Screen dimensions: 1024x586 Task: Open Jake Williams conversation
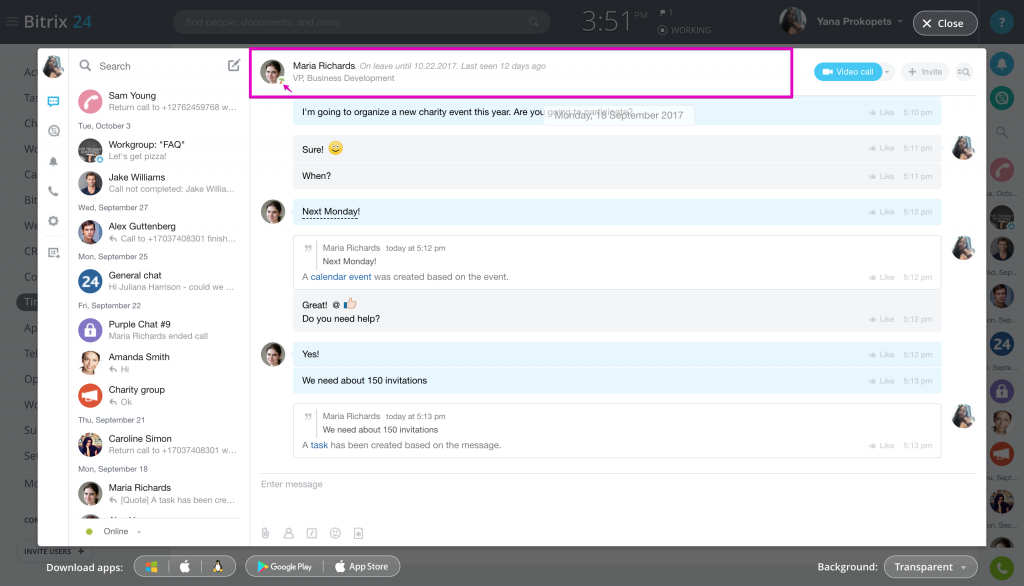click(x=157, y=183)
